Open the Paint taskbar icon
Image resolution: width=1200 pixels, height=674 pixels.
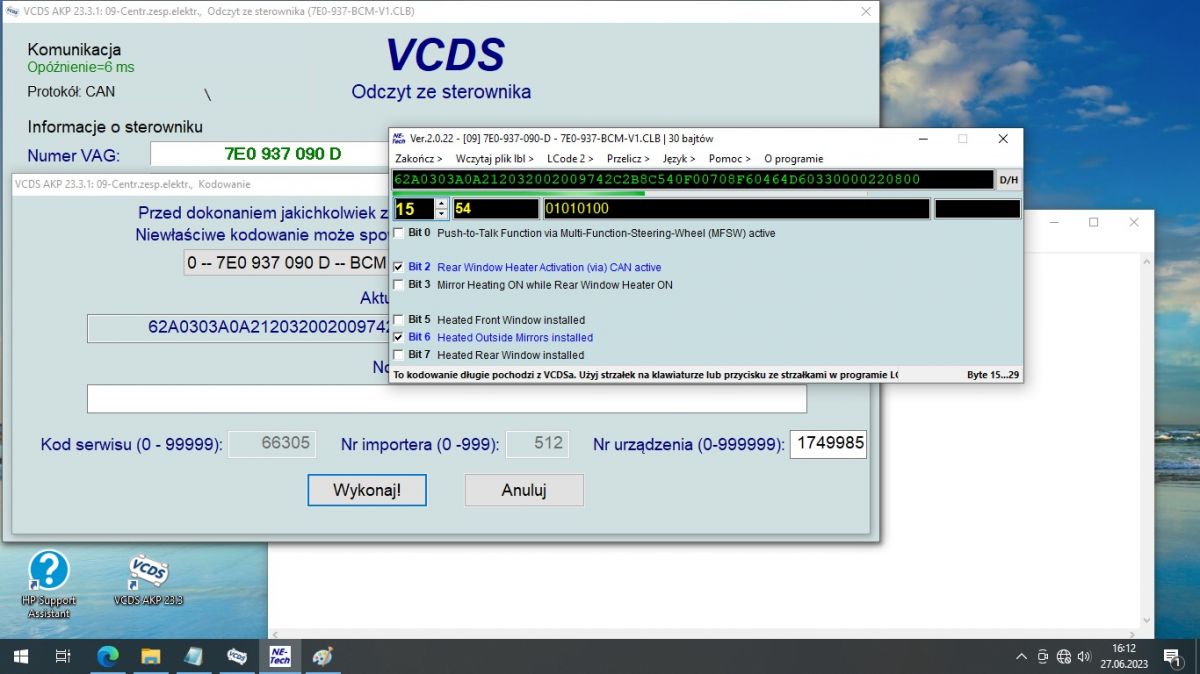(322, 656)
